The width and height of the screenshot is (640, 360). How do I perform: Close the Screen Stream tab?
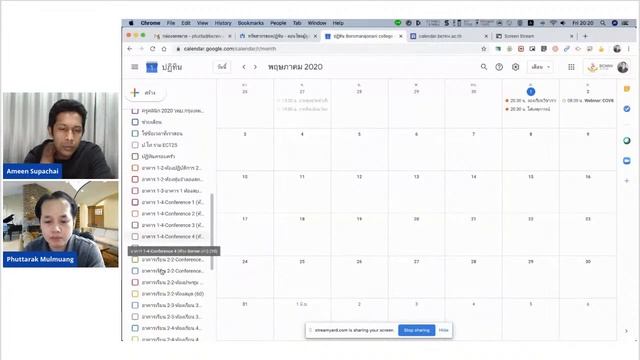(x=571, y=36)
